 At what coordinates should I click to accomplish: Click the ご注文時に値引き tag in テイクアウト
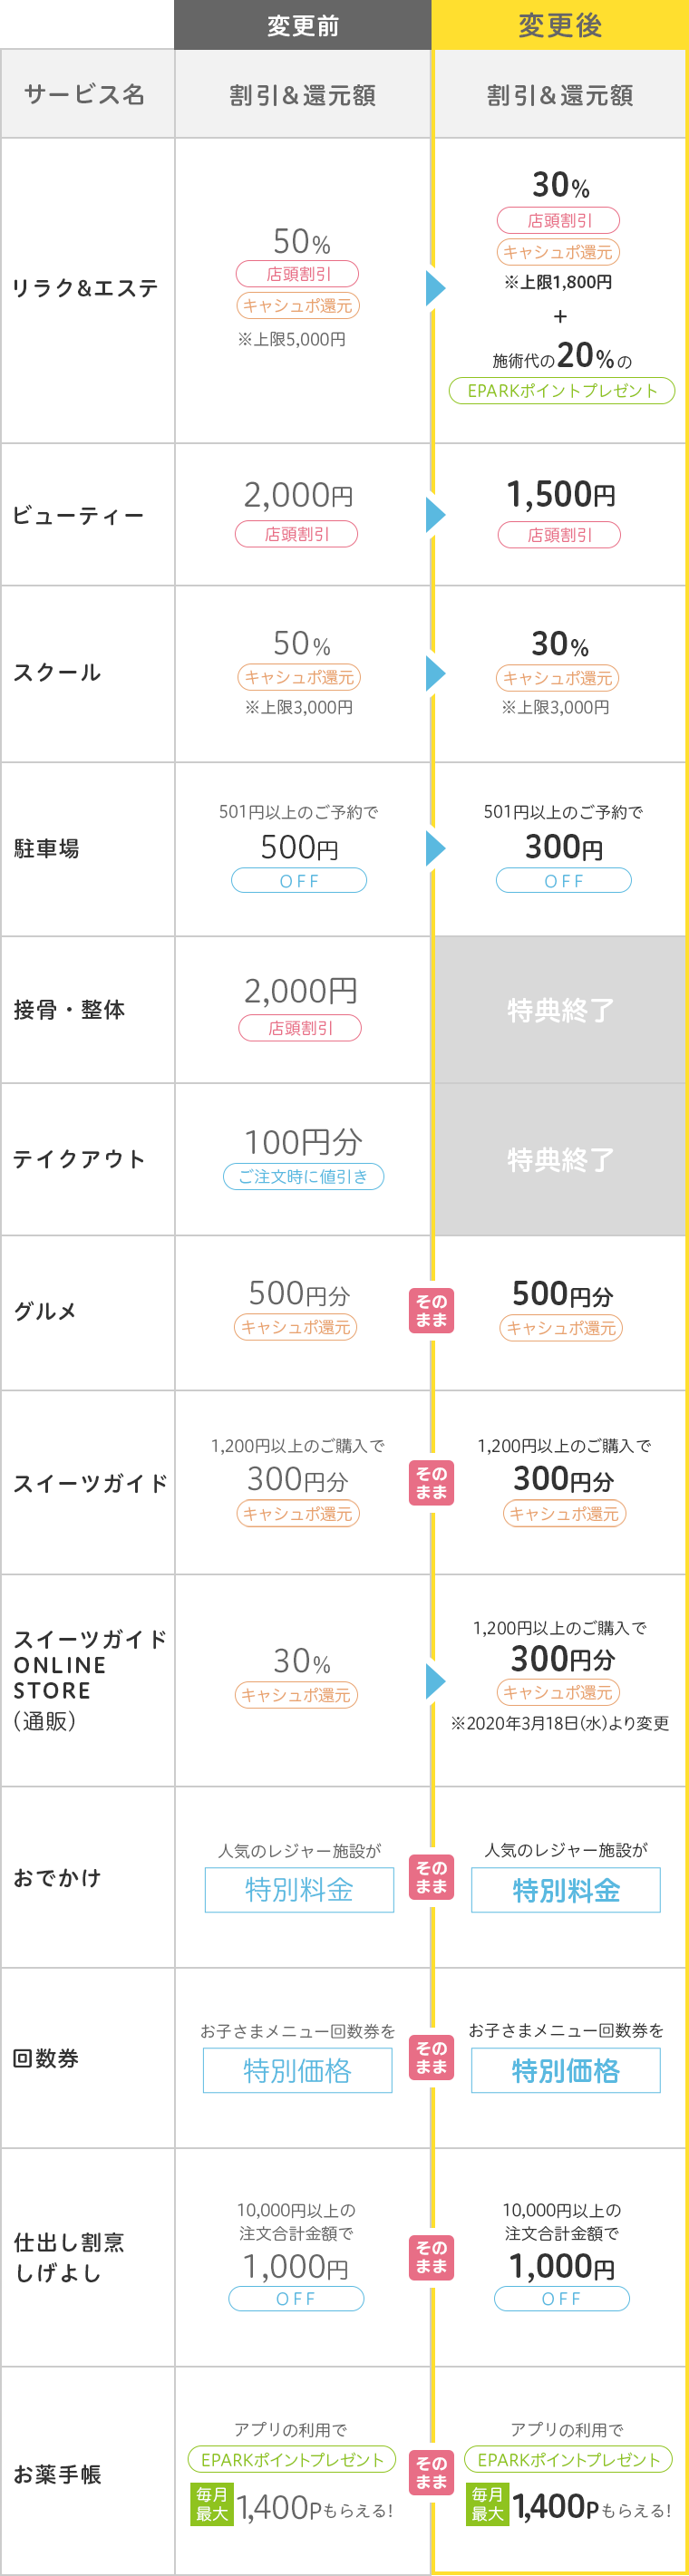(x=304, y=1177)
